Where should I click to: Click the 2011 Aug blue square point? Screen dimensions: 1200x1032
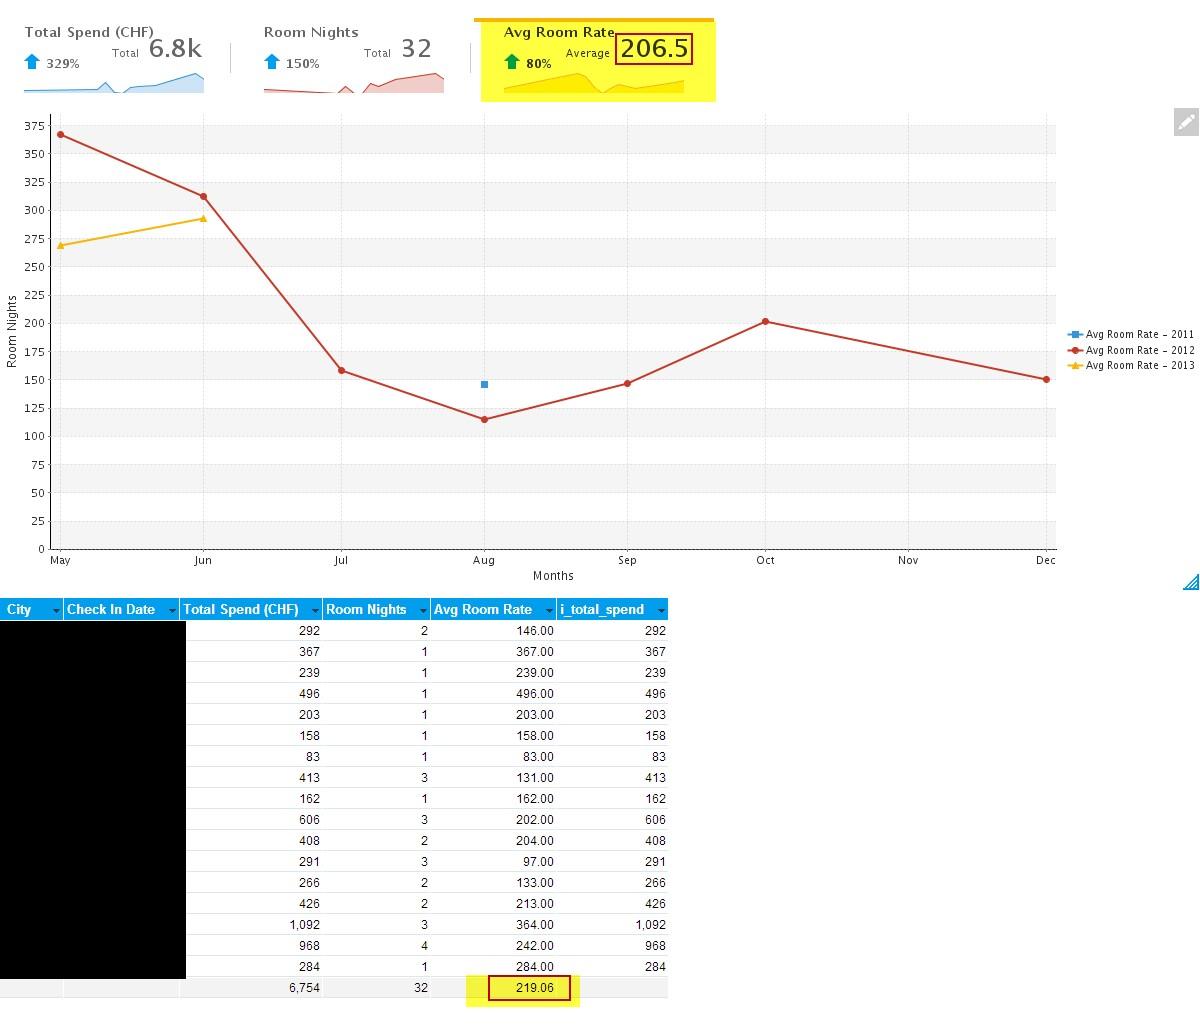(x=485, y=384)
